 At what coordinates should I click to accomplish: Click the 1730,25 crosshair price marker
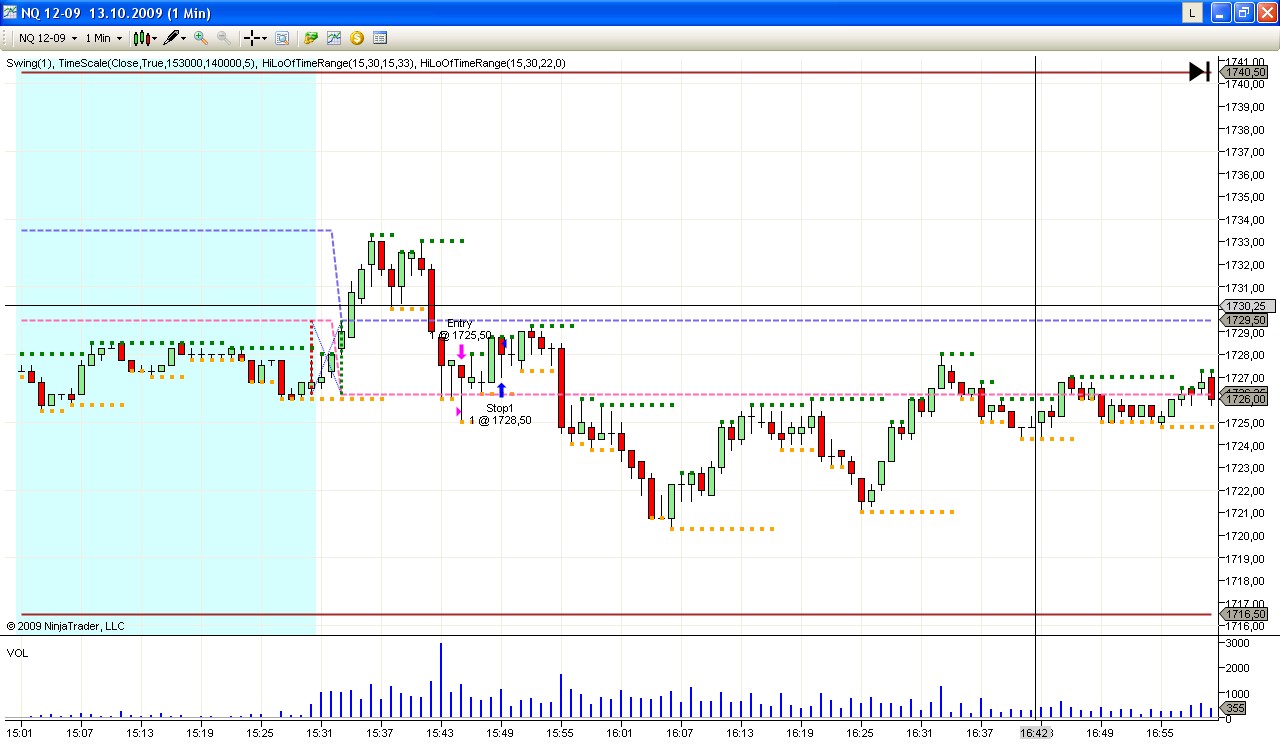click(x=1246, y=306)
